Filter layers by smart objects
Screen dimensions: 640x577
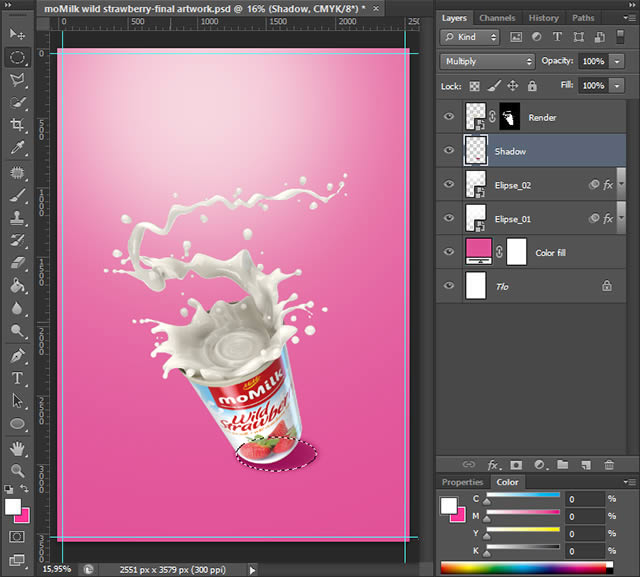pyautogui.click(x=600, y=37)
